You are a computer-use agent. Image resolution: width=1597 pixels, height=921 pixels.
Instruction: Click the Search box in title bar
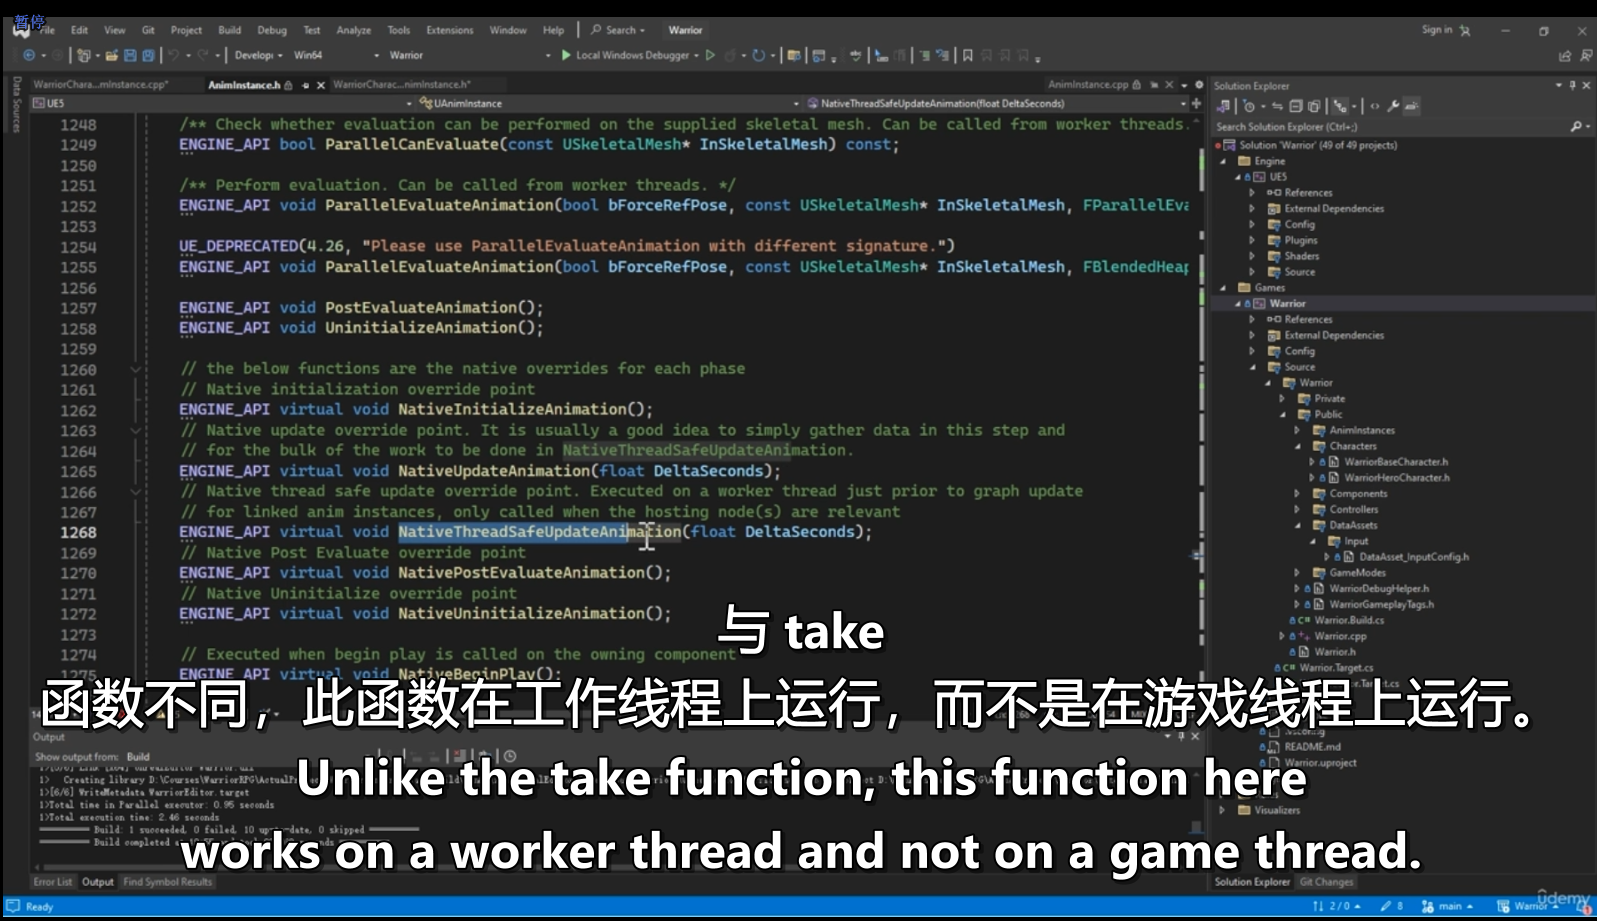[x=618, y=30]
